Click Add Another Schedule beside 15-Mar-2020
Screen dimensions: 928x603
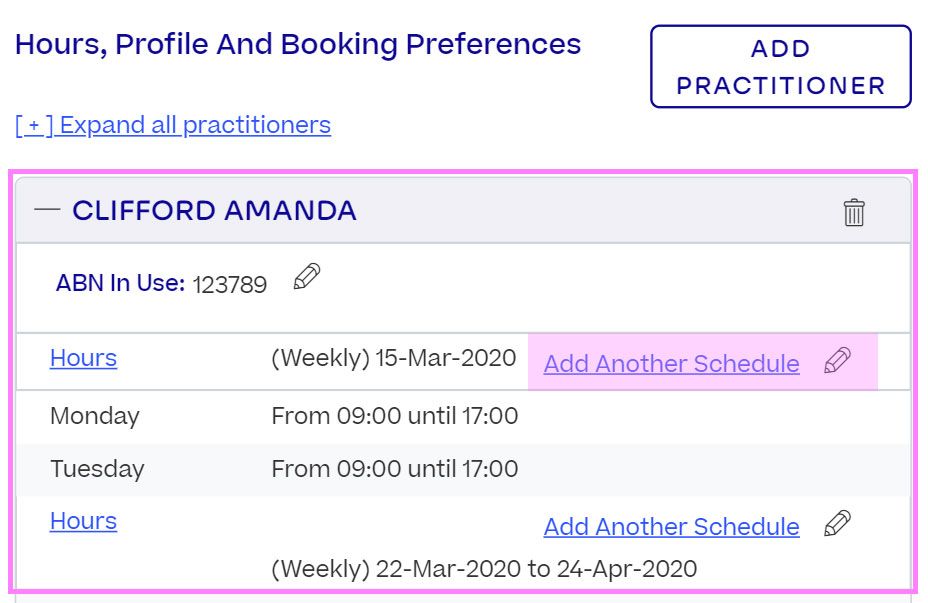671,363
